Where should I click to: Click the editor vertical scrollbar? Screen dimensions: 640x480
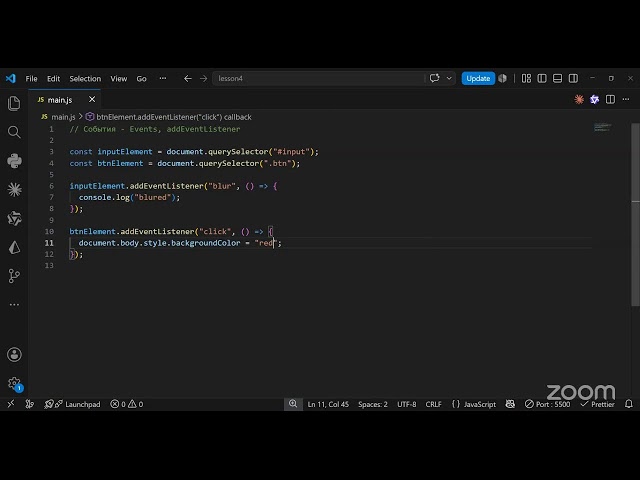tap(636, 214)
